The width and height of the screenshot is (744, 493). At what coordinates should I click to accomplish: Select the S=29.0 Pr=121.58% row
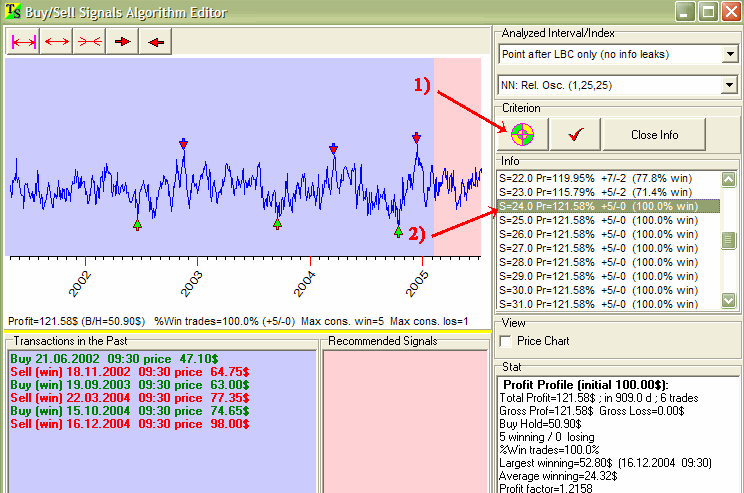tap(608, 276)
